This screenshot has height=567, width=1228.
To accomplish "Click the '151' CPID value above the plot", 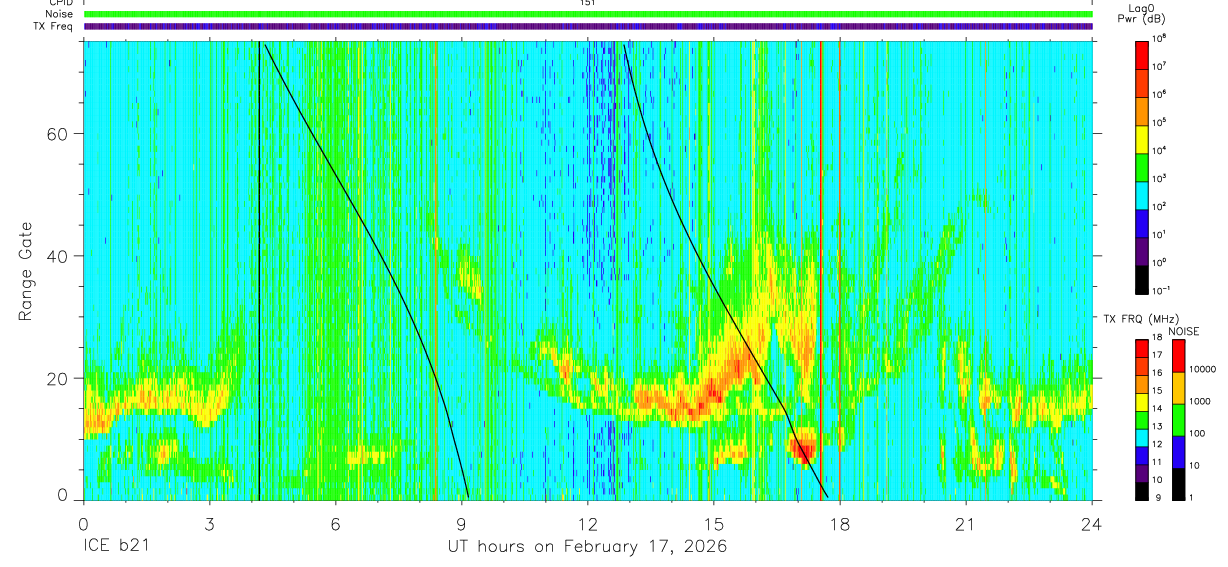I will click(x=588, y=3).
